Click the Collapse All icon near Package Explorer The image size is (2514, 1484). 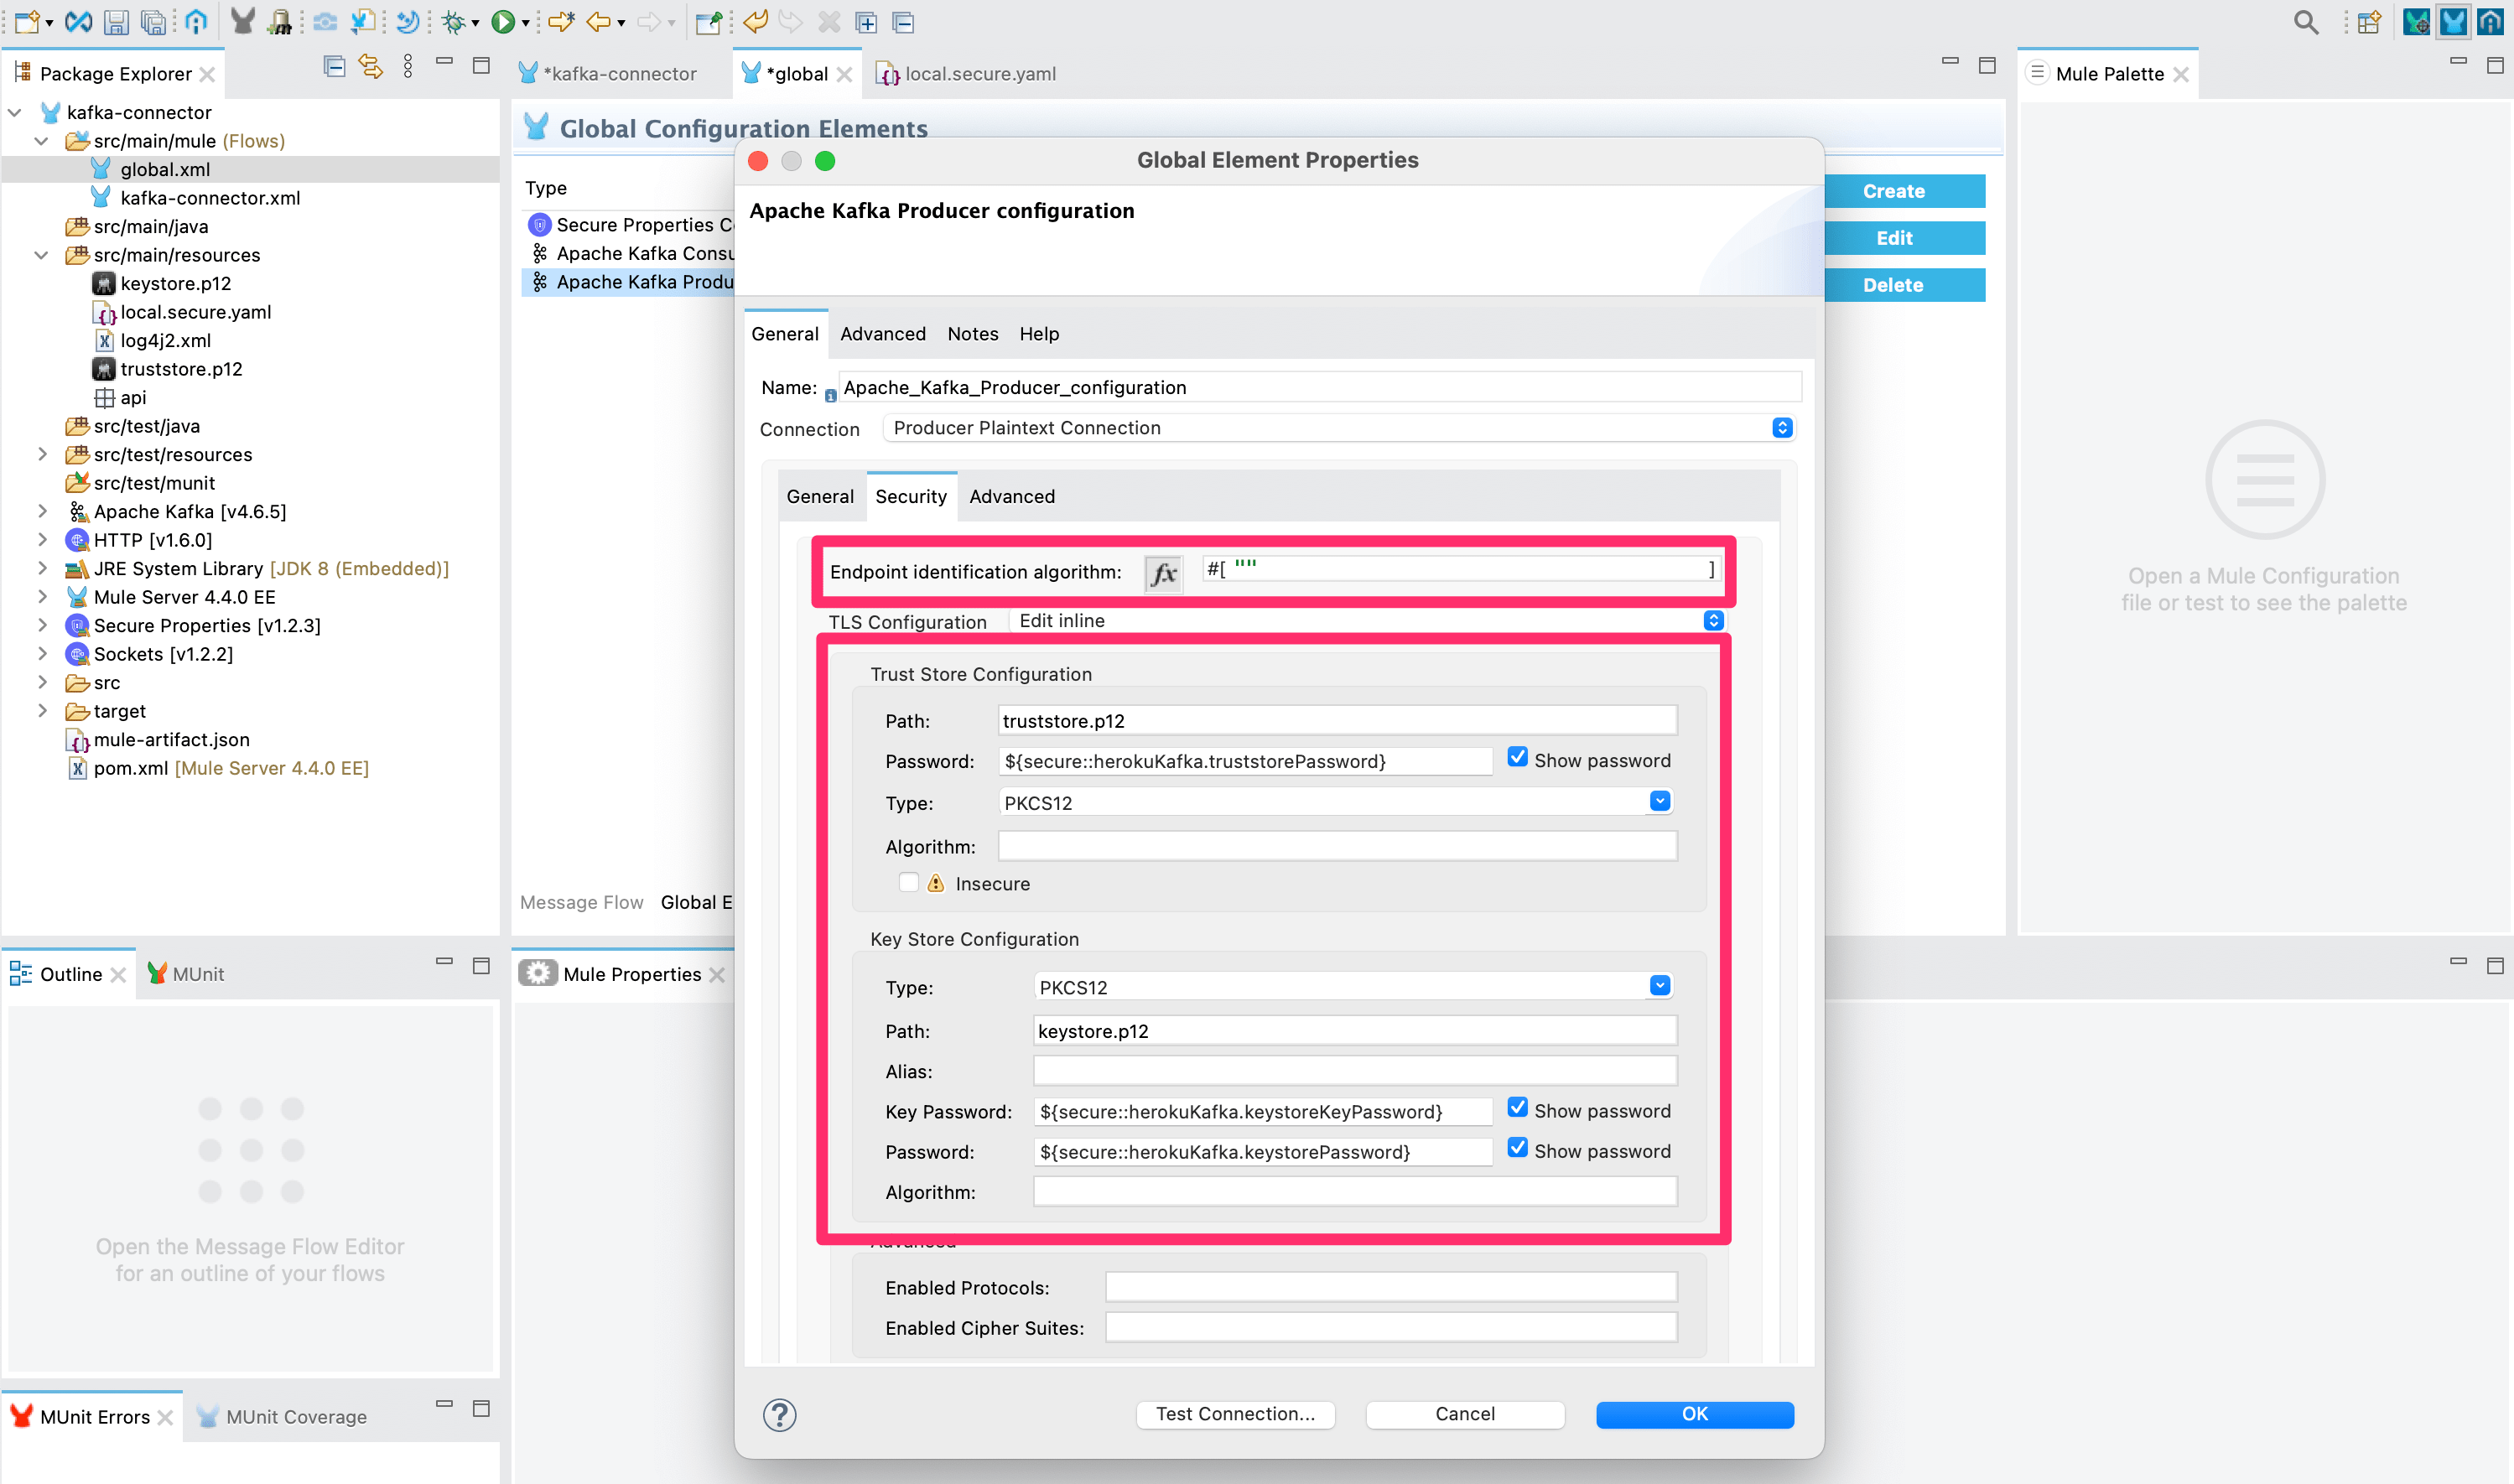pos(334,66)
